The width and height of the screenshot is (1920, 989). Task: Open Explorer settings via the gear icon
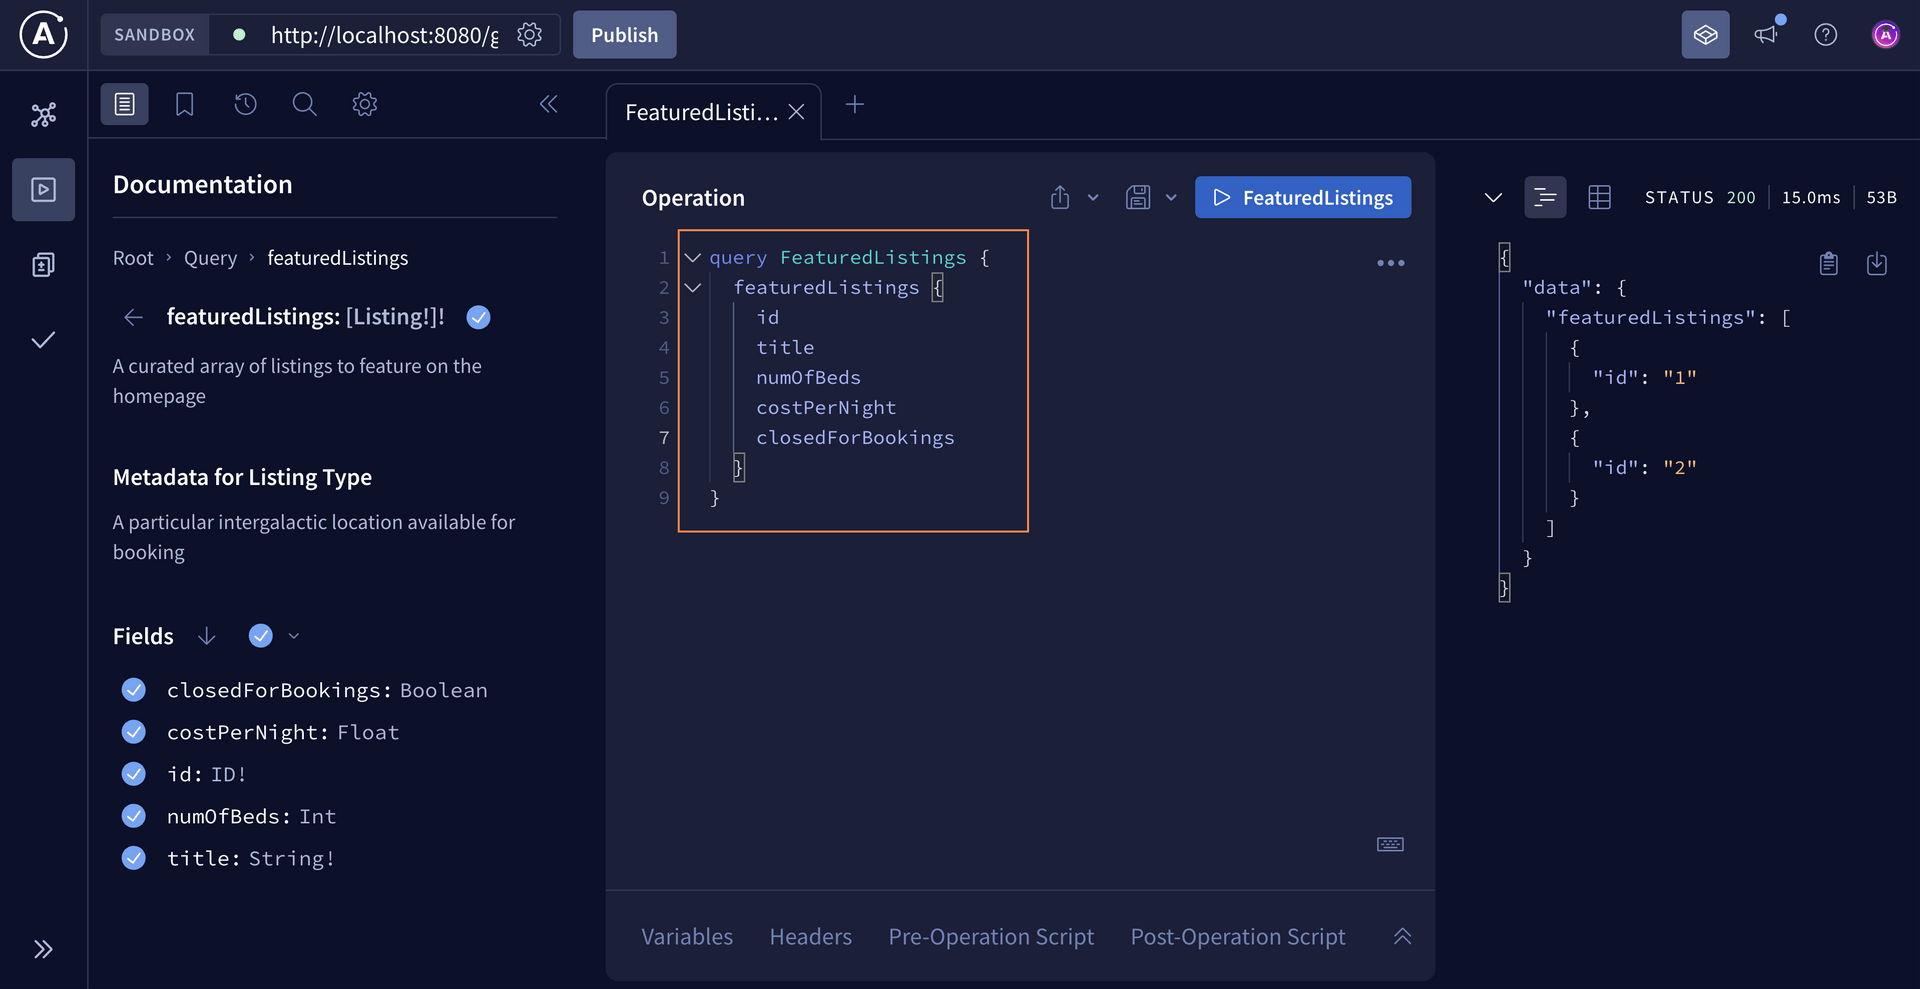click(364, 104)
